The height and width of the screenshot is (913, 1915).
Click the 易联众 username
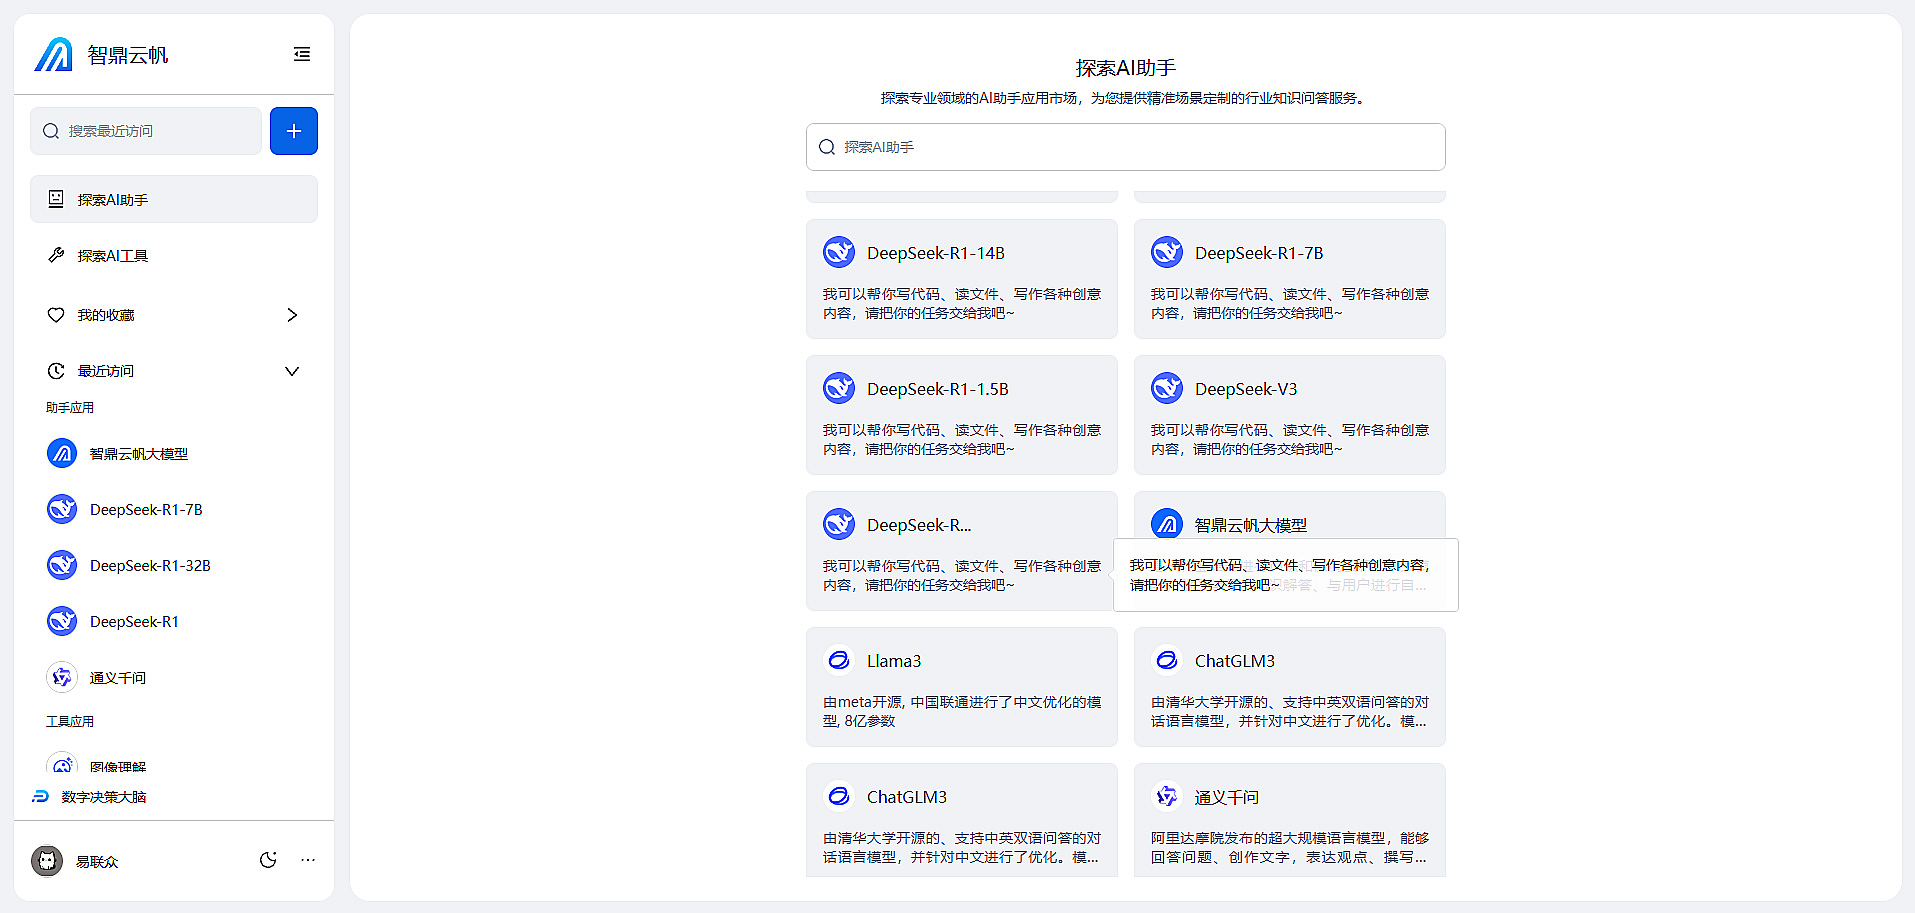coord(97,861)
